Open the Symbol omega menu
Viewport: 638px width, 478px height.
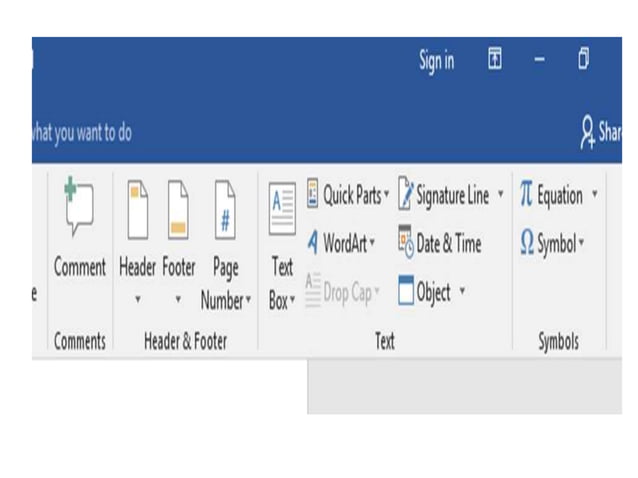pyautogui.click(x=552, y=243)
